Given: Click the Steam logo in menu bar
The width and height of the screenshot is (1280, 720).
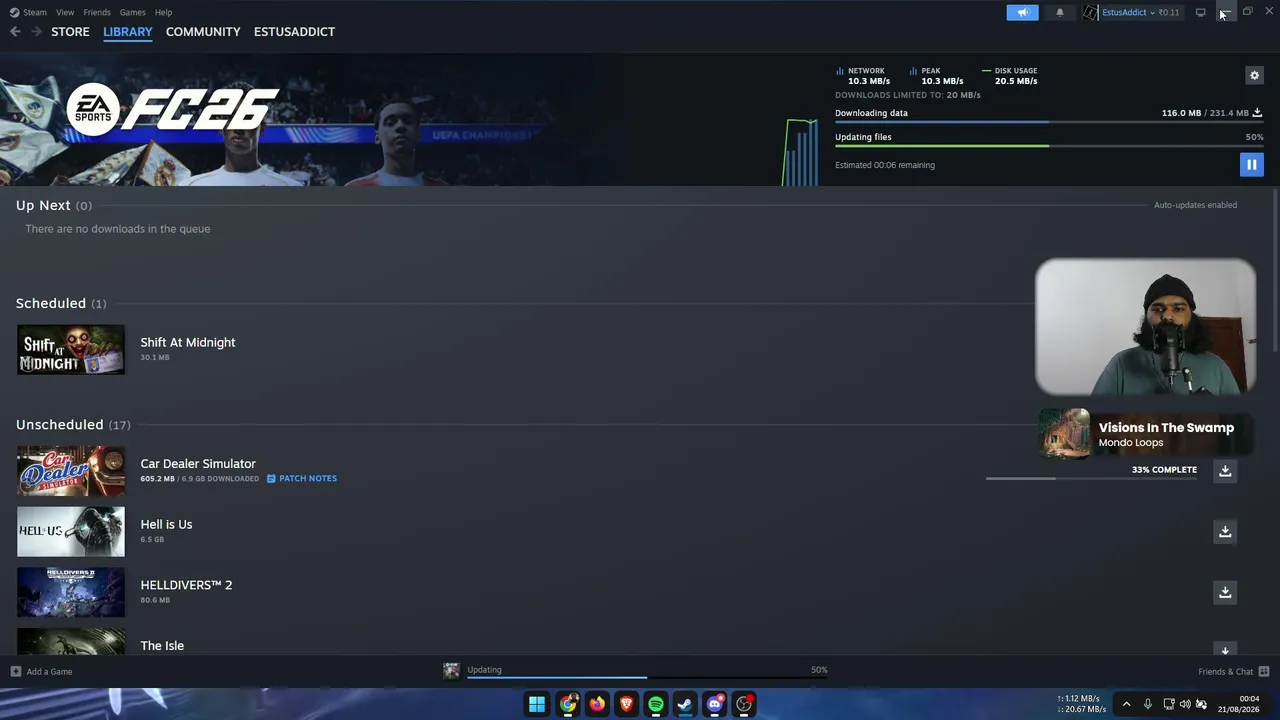Looking at the screenshot, I should (x=14, y=12).
